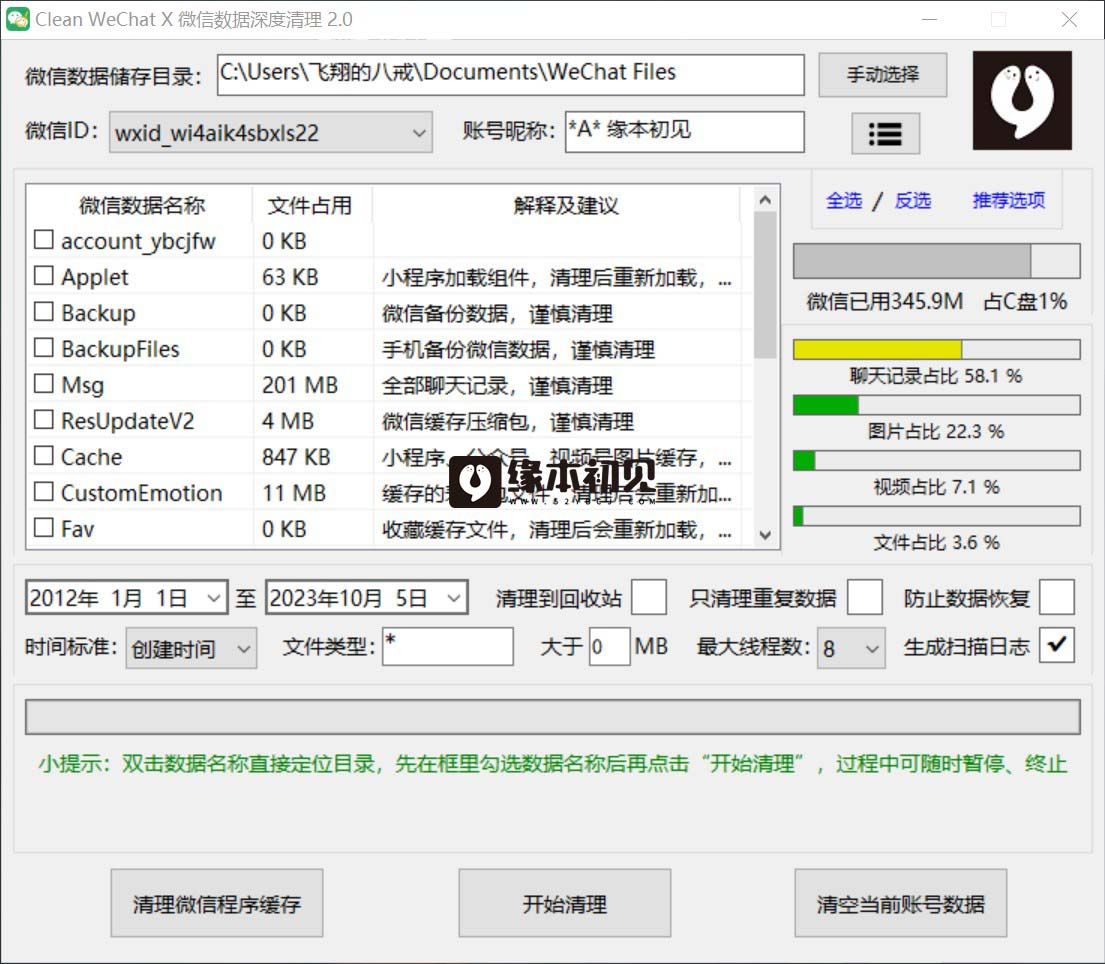Click the 解释及建议 column header
Viewport: 1105px width, 964px height.
tap(566, 206)
